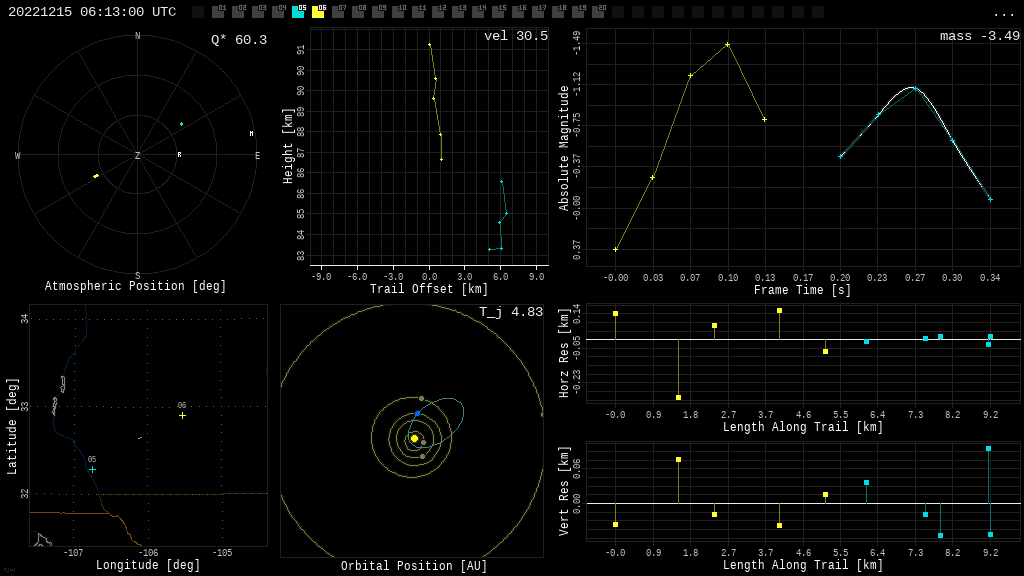Click the T_j 4.83 value label
Screen dimensions: 1024x576
pos(511,312)
